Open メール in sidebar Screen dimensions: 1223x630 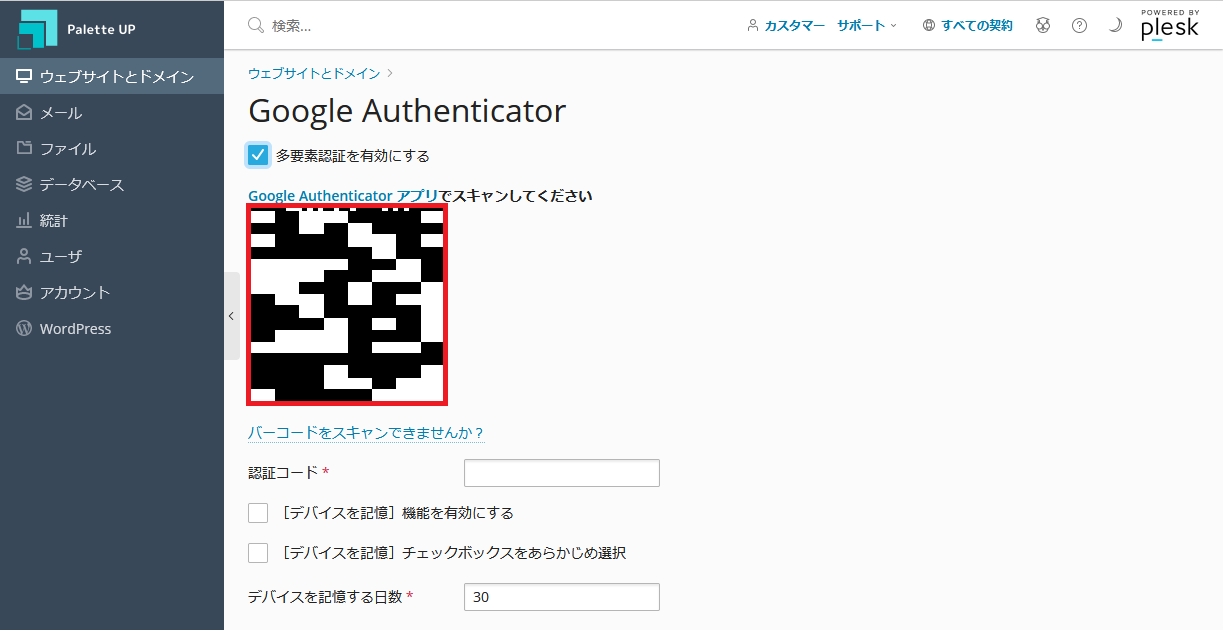(112, 113)
